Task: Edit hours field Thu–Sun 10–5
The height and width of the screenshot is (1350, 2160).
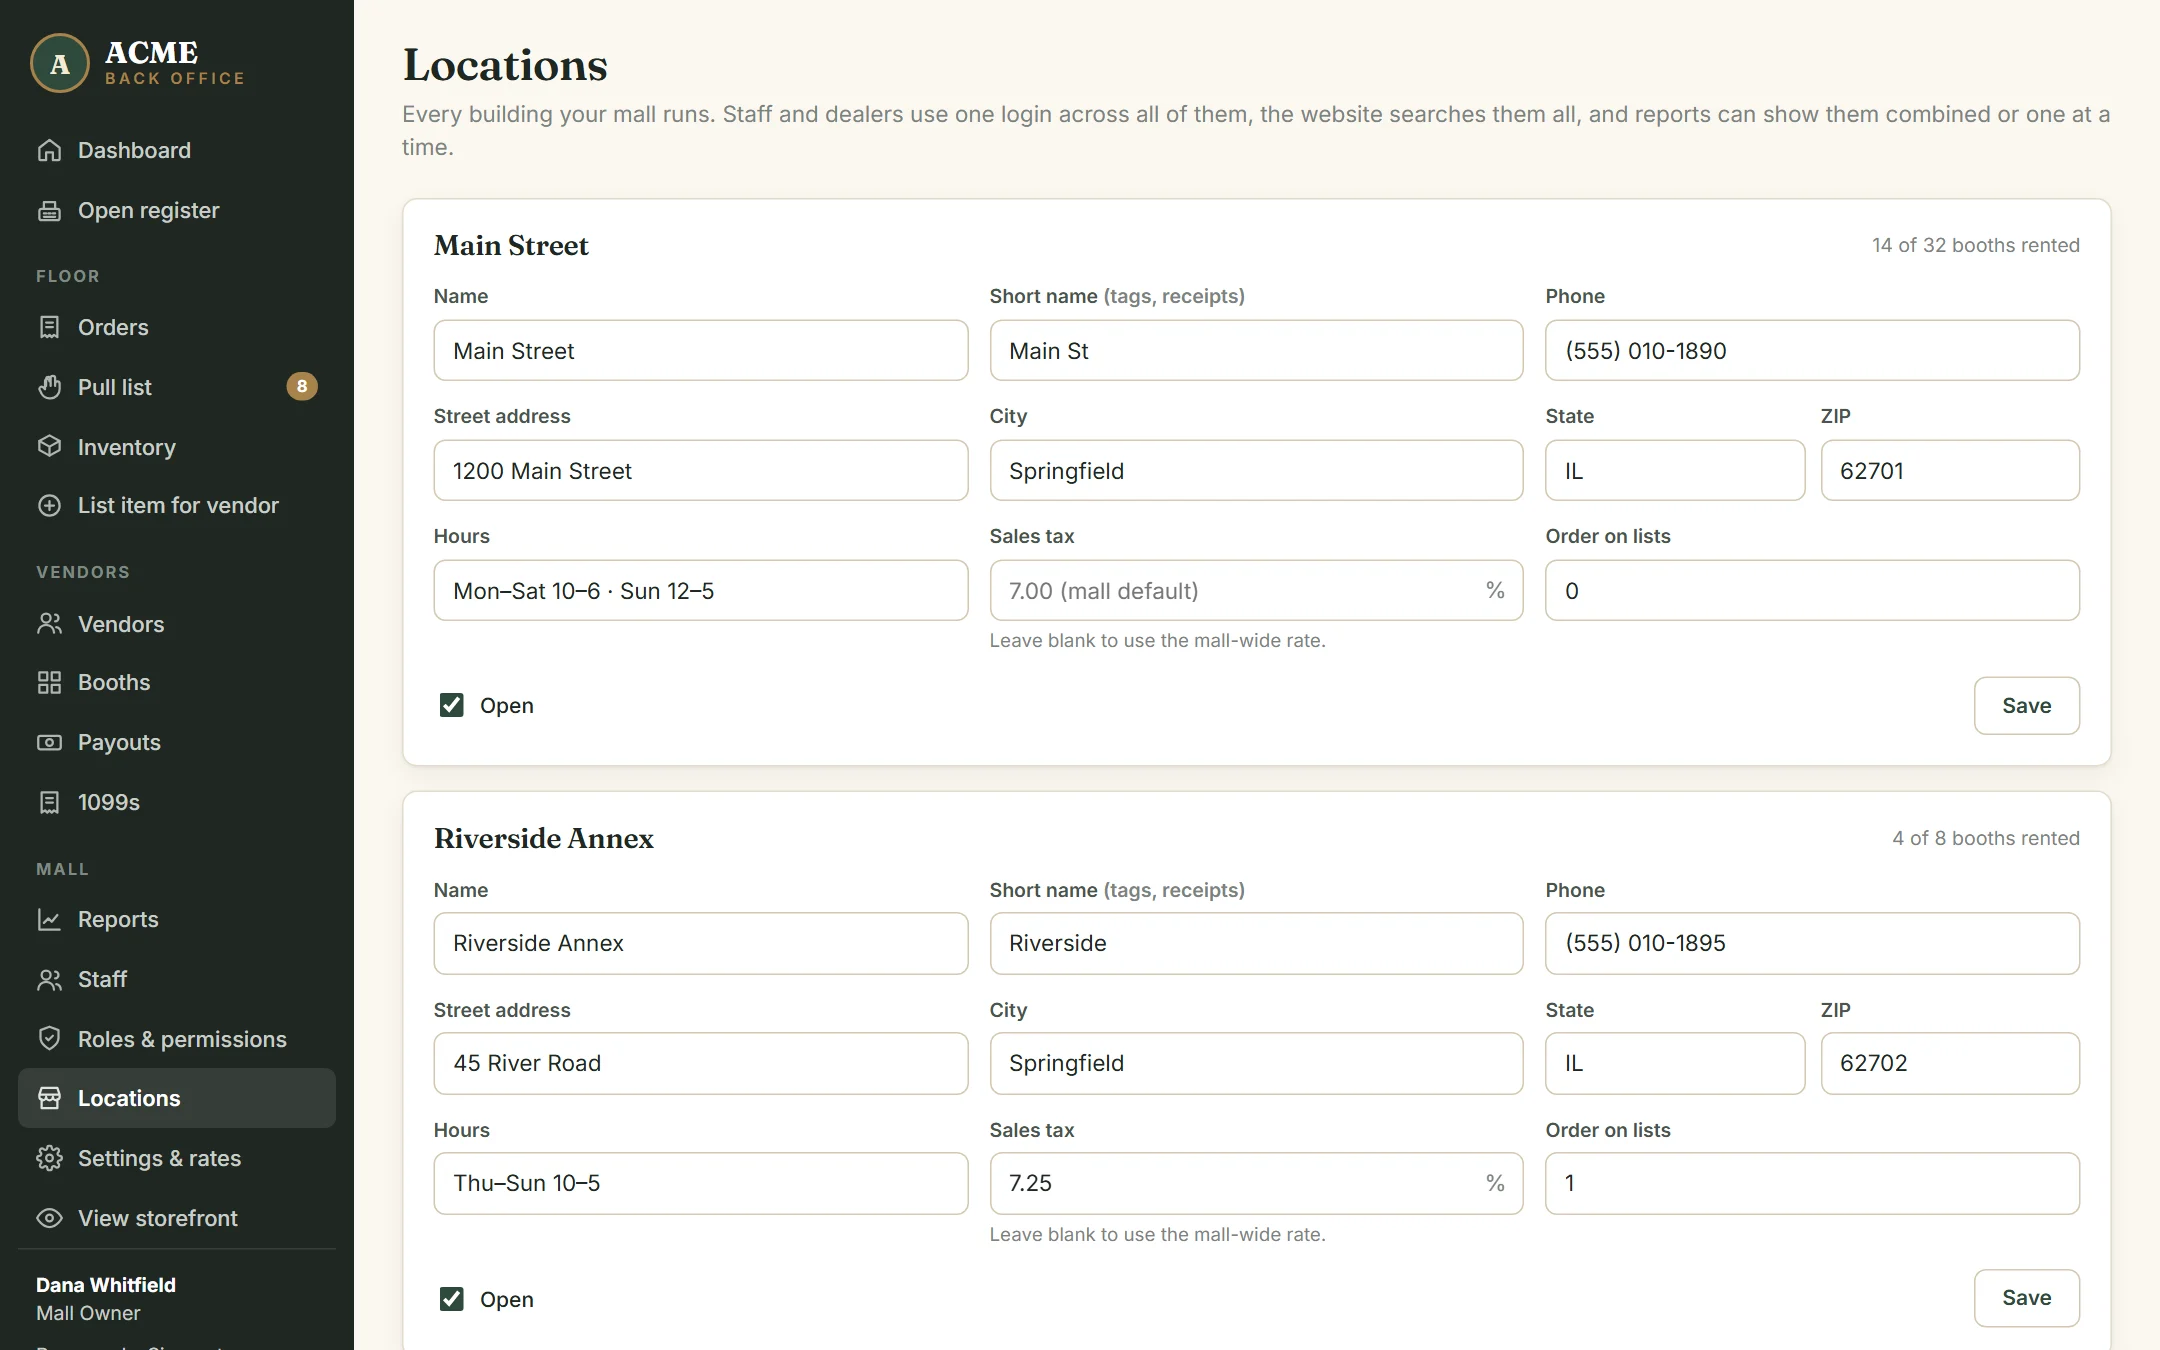Action: 700,1183
